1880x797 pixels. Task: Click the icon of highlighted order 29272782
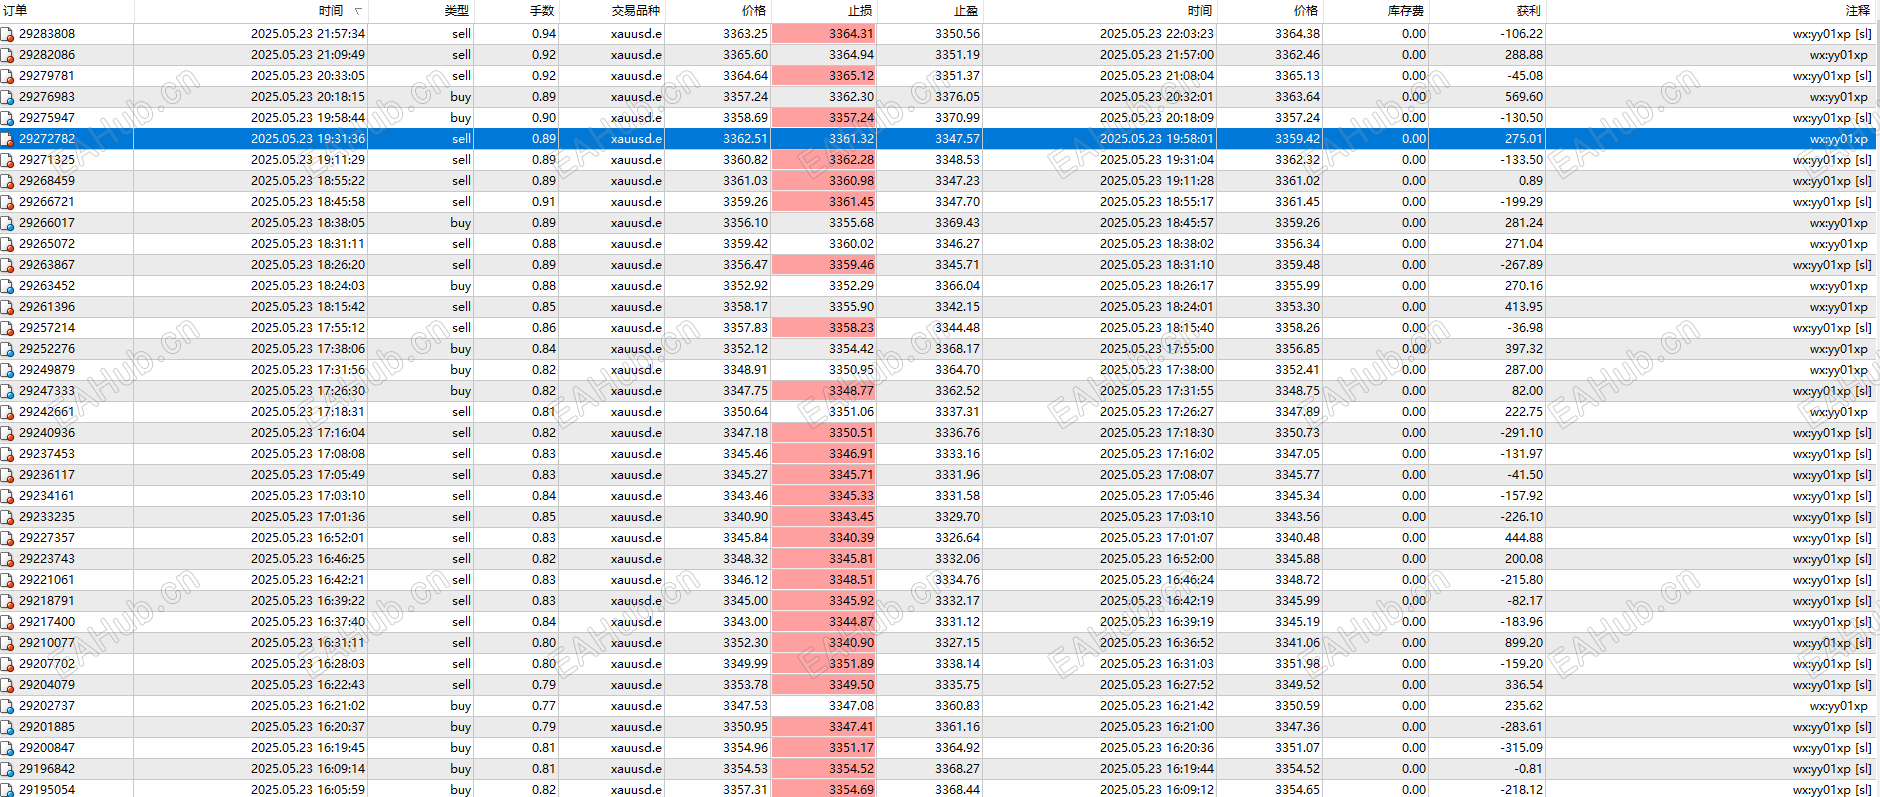(7, 139)
